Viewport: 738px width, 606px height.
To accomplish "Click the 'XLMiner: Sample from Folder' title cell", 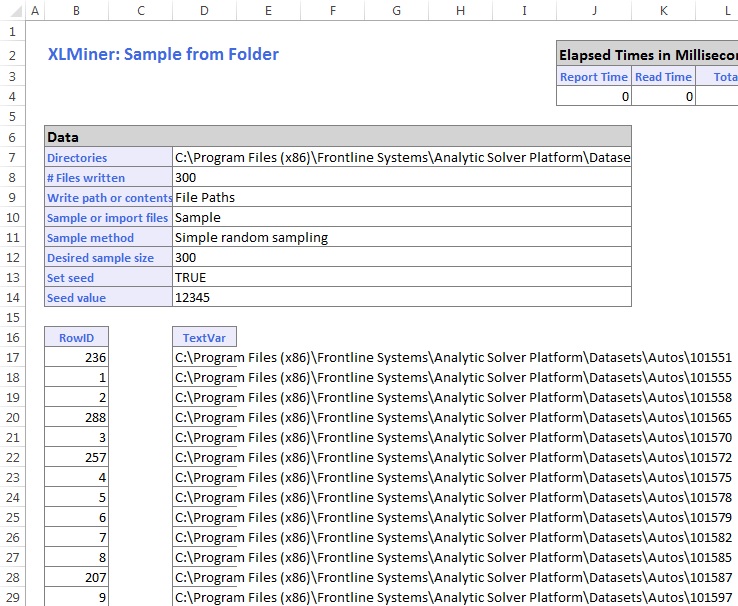I will point(163,55).
